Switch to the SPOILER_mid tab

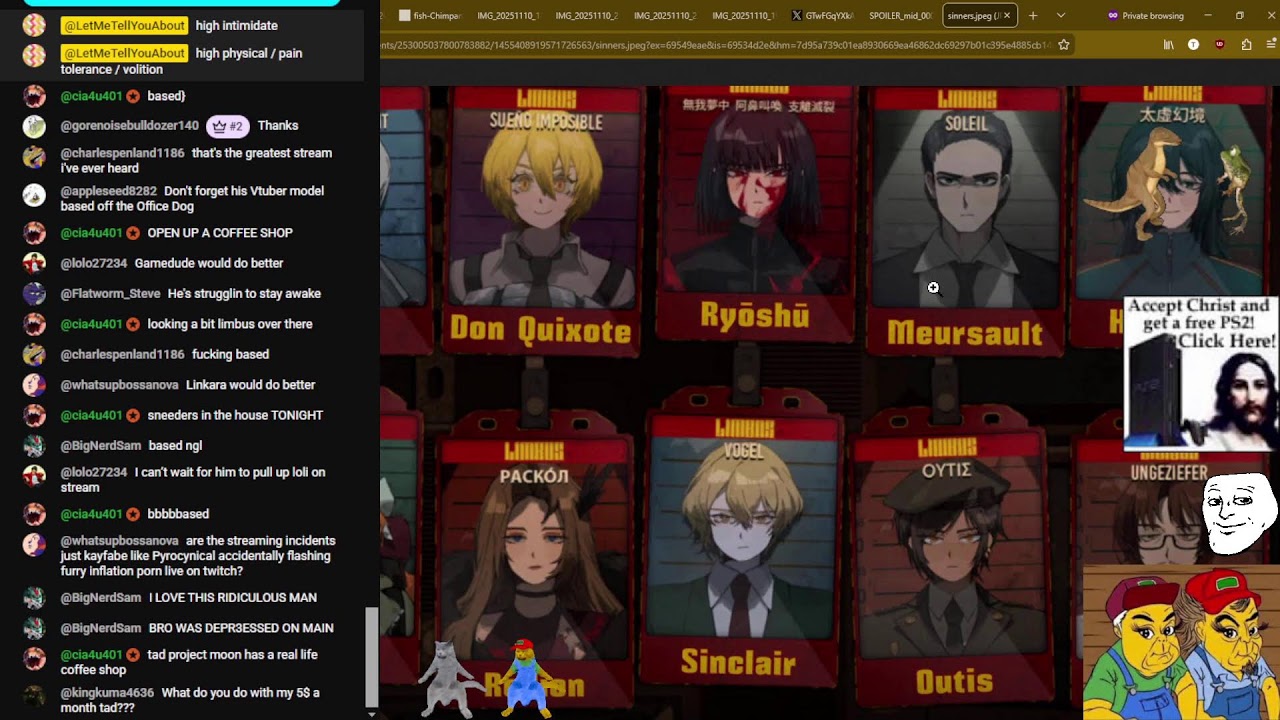click(x=898, y=15)
